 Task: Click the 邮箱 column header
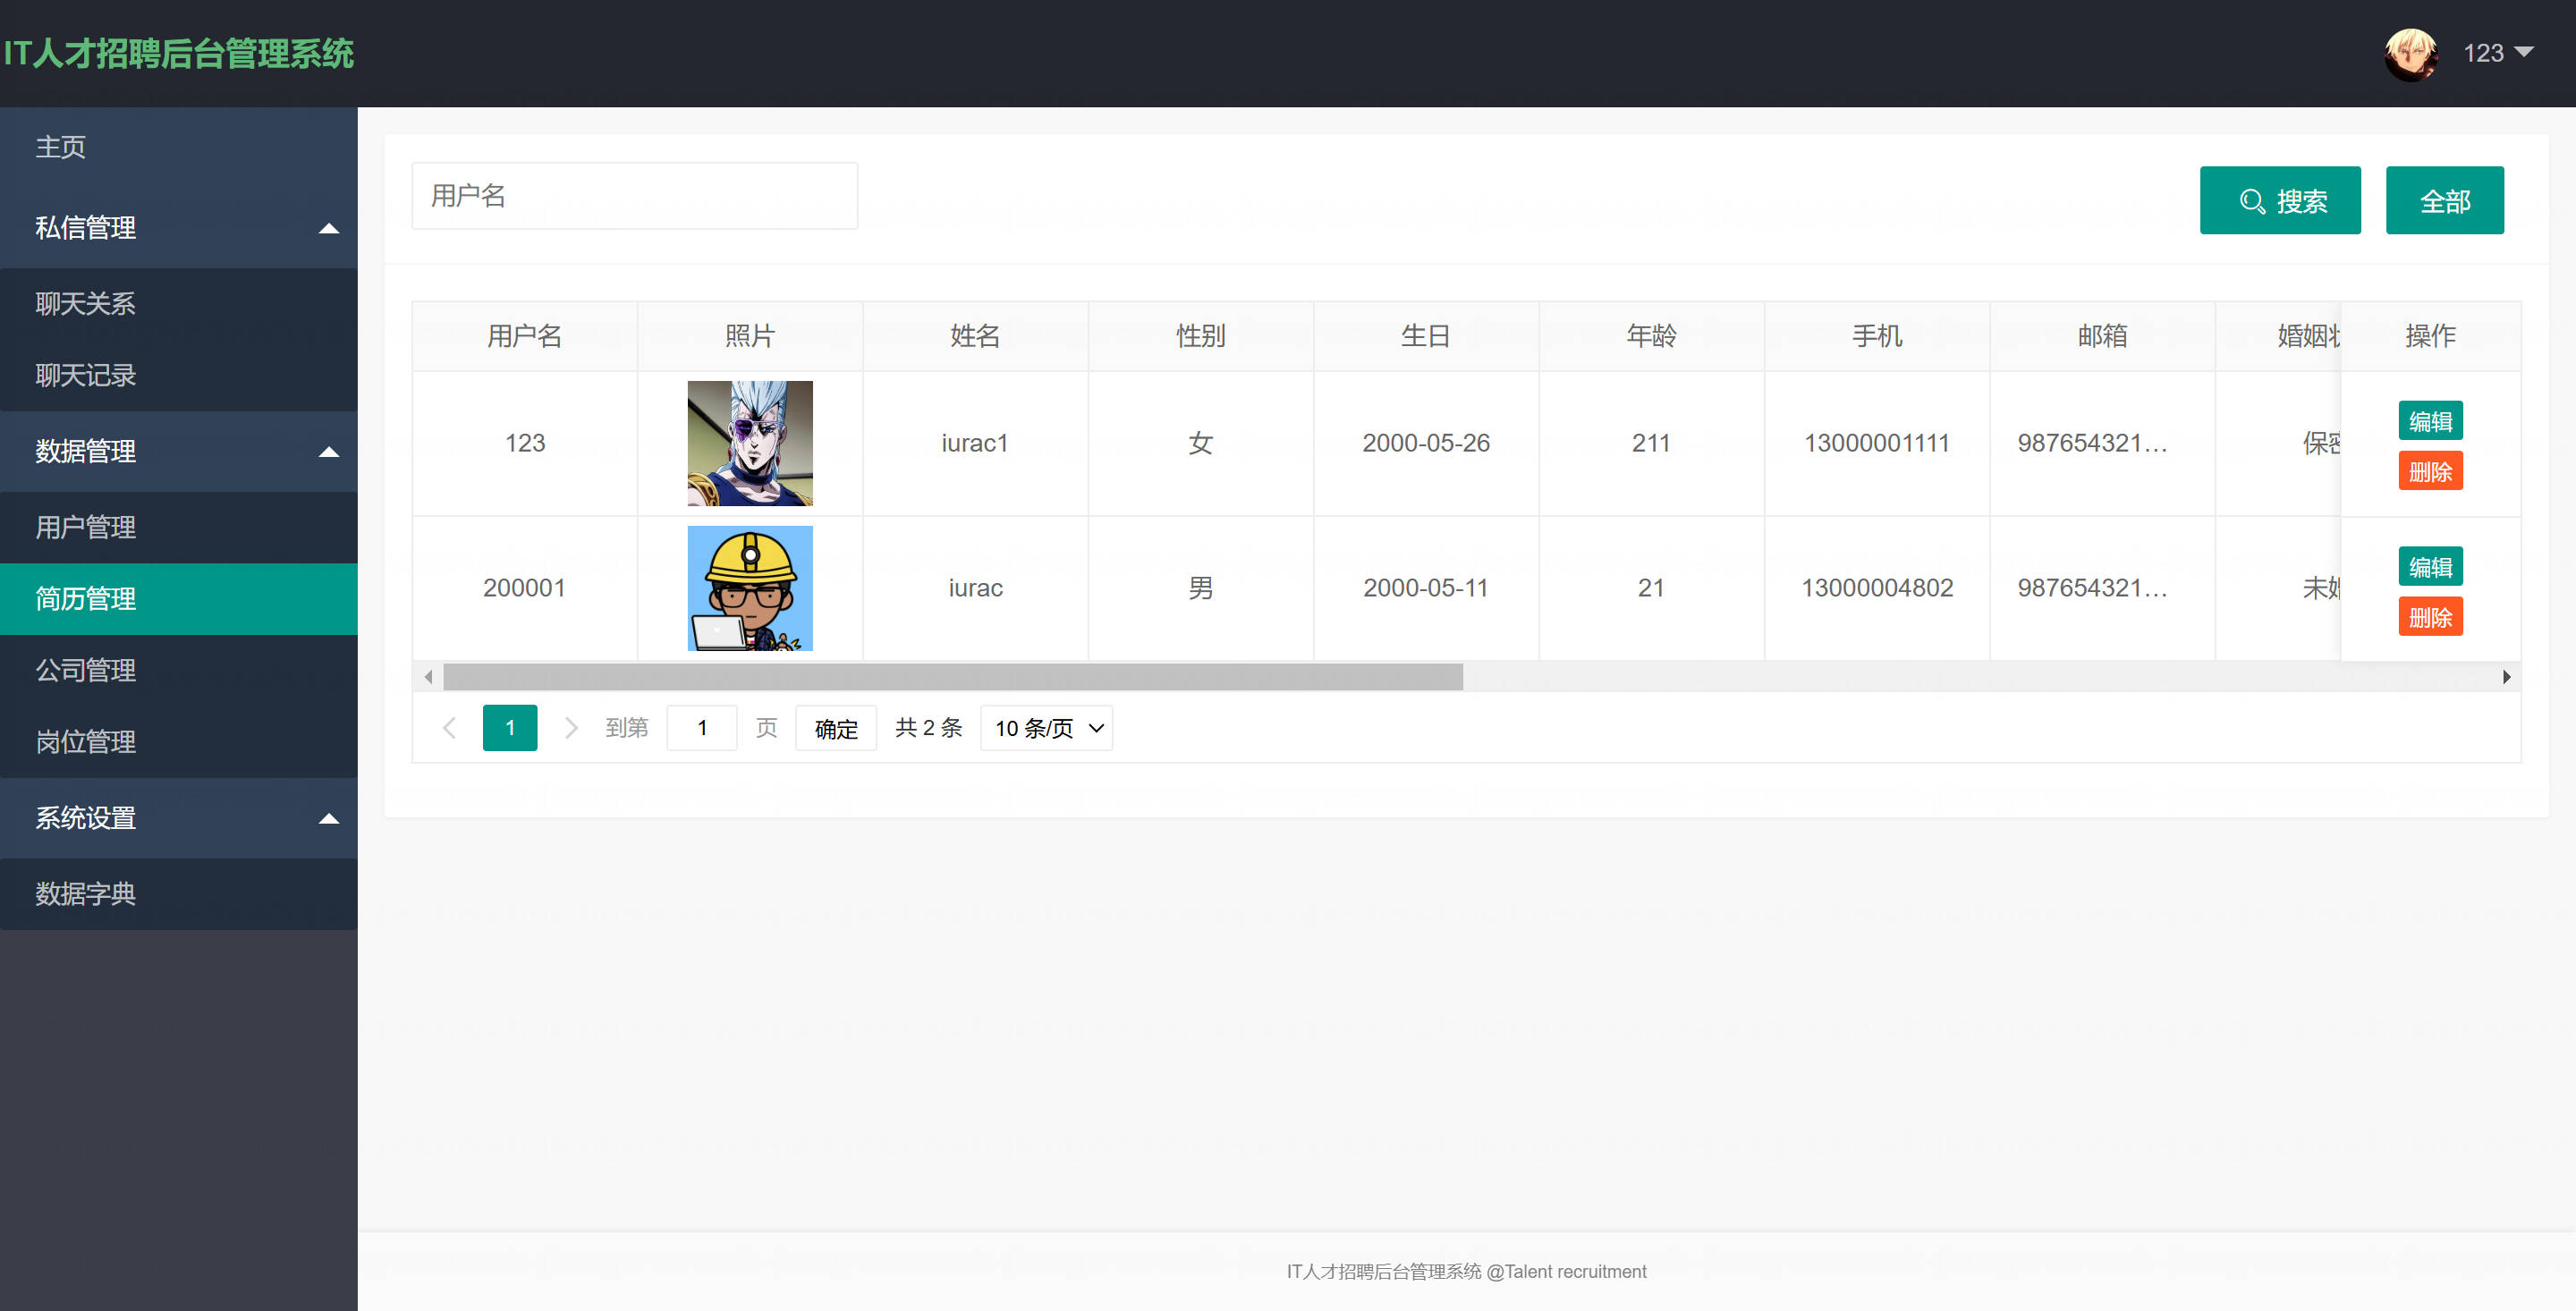2102,336
